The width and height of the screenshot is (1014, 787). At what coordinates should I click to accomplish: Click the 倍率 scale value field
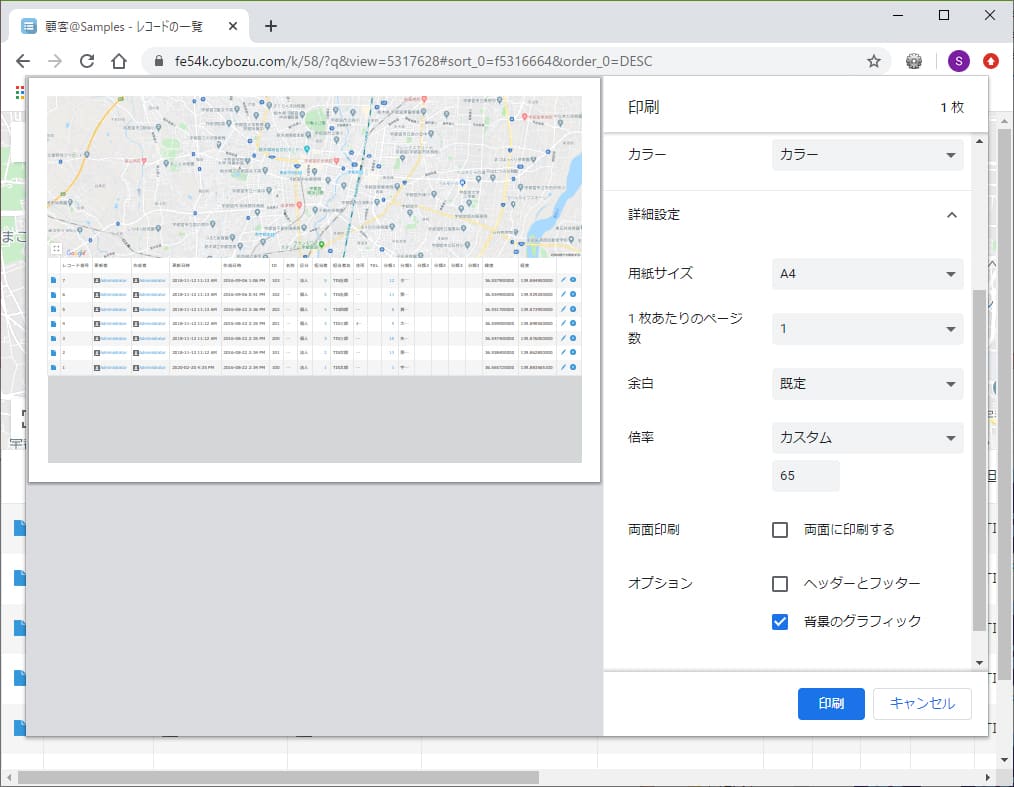[x=804, y=476]
